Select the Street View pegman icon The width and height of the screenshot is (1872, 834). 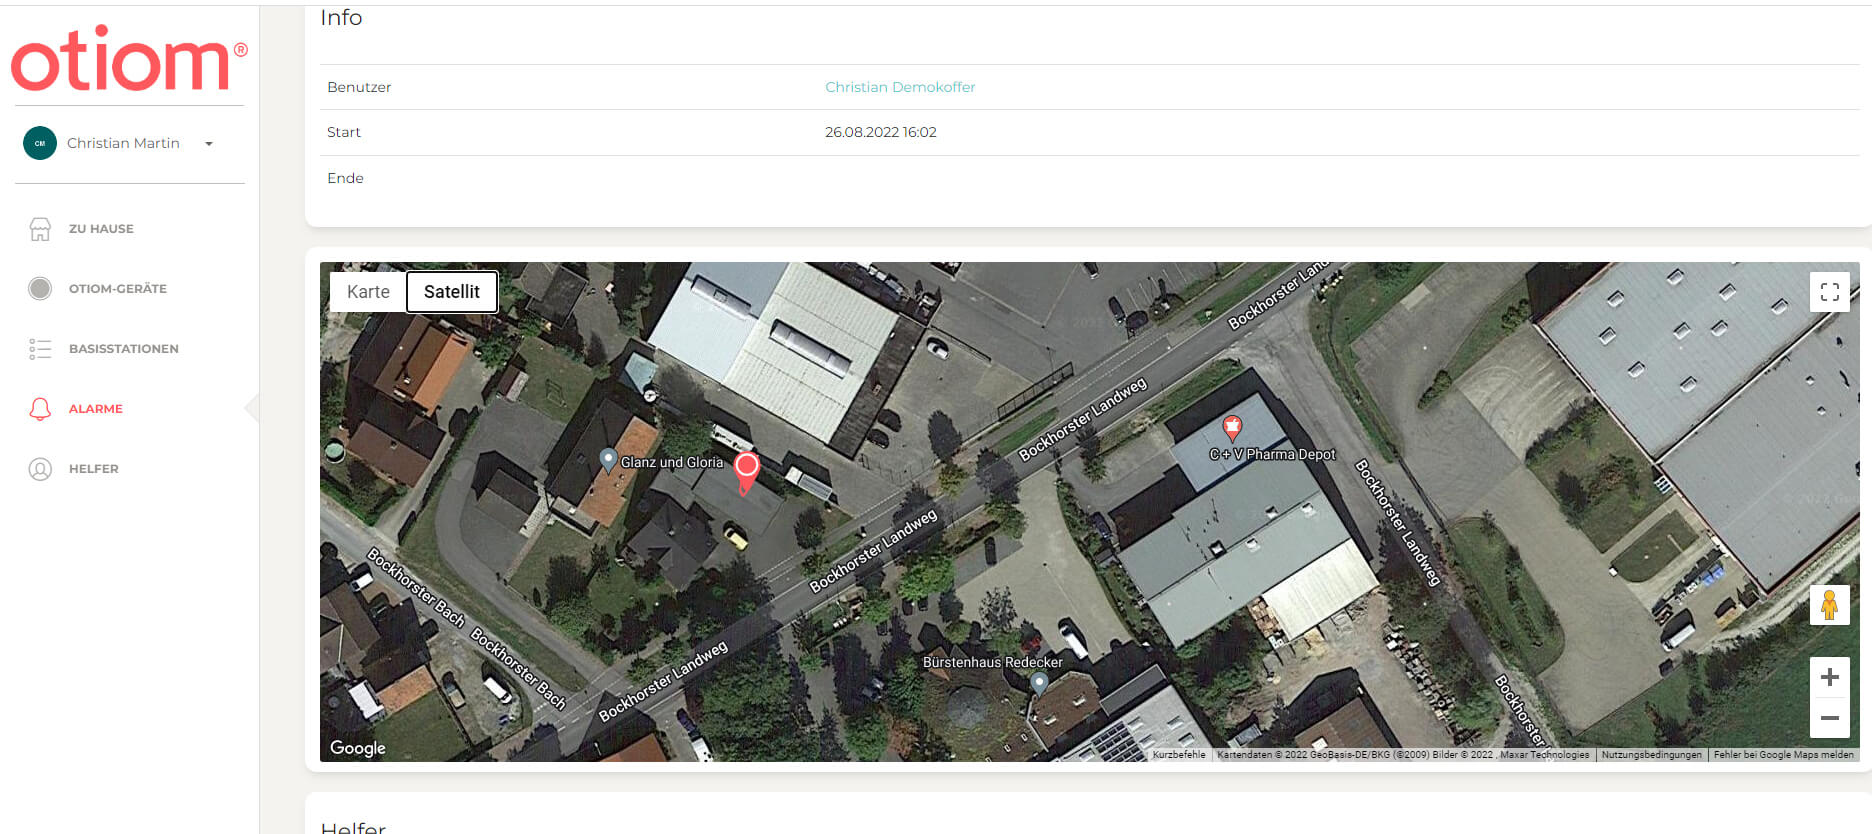pyautogui.click(x=1829, y=605)
